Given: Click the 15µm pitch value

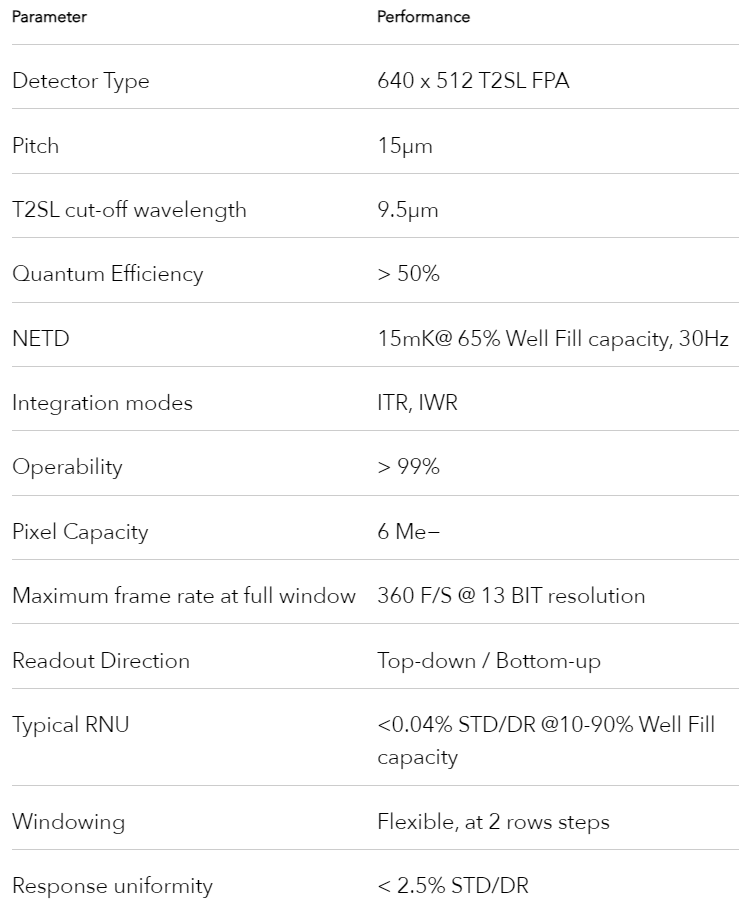Looking at the screenshot, I should click(405, 146).
